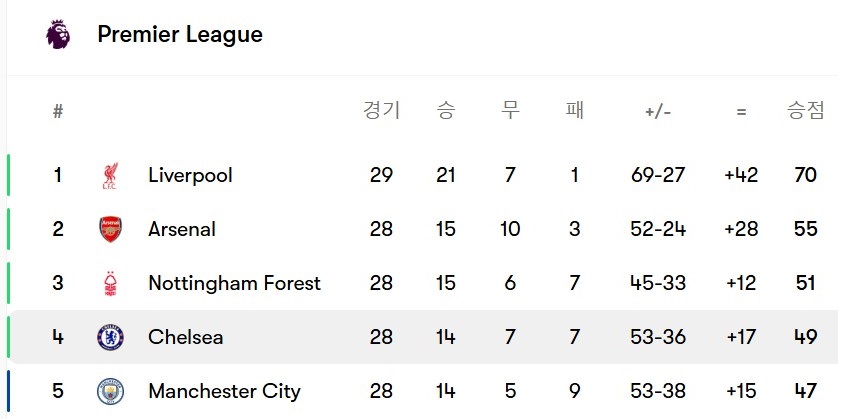Click the 패 losses column header
Screen dimensions: 841x419
tap(574, 111)
